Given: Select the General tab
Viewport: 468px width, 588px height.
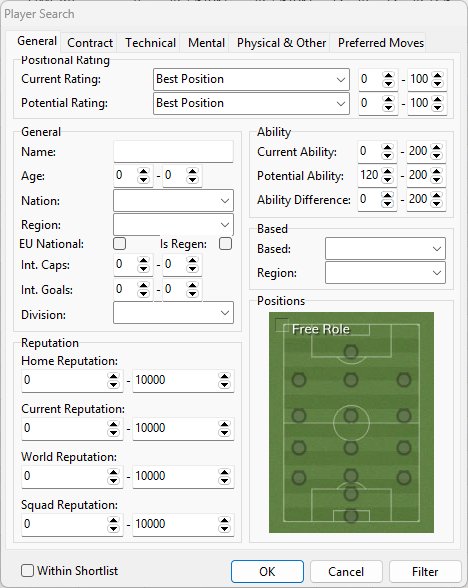Looking at the screenshot, I should click(37, 41).
